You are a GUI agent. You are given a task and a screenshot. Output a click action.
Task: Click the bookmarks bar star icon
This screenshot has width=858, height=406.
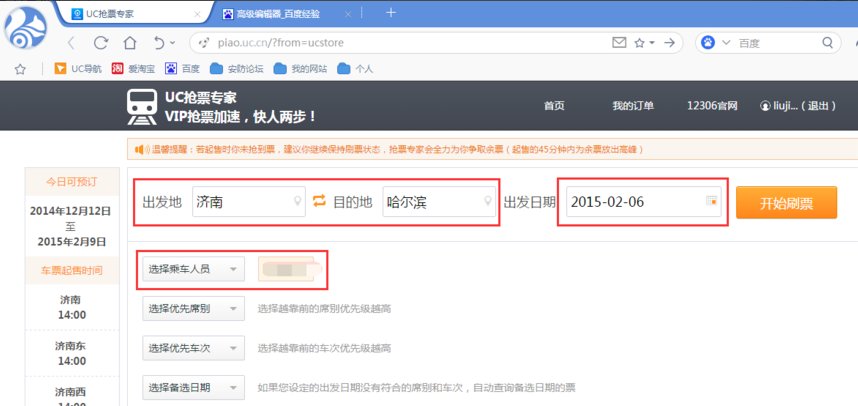click(20, 69)
